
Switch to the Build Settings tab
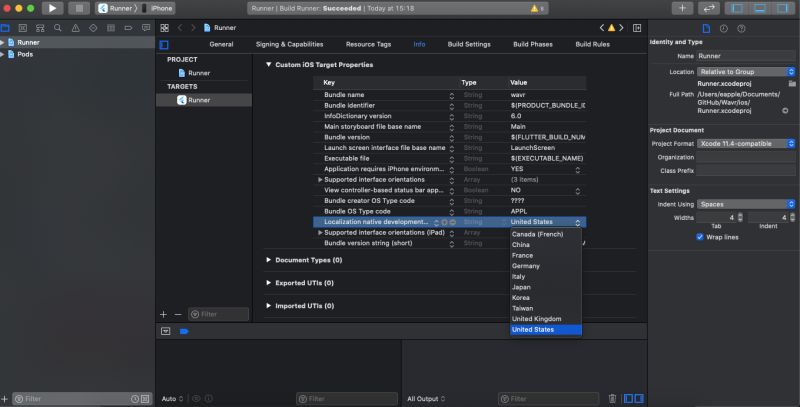[x=469, y=44]
